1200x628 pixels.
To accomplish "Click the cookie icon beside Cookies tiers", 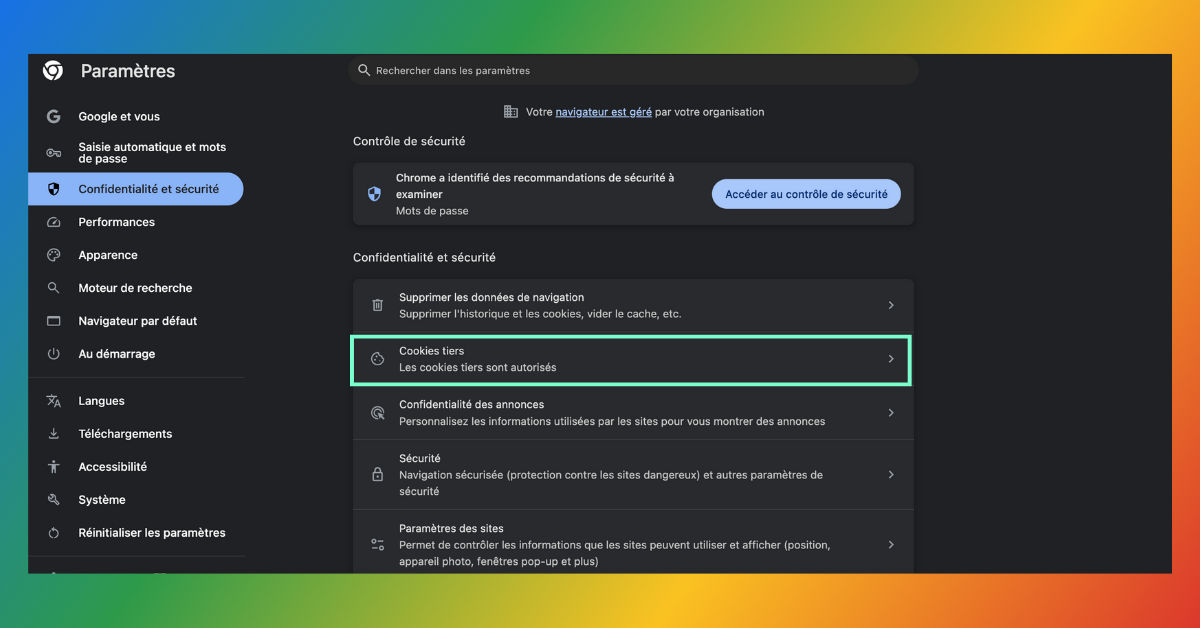I will 377,359.
